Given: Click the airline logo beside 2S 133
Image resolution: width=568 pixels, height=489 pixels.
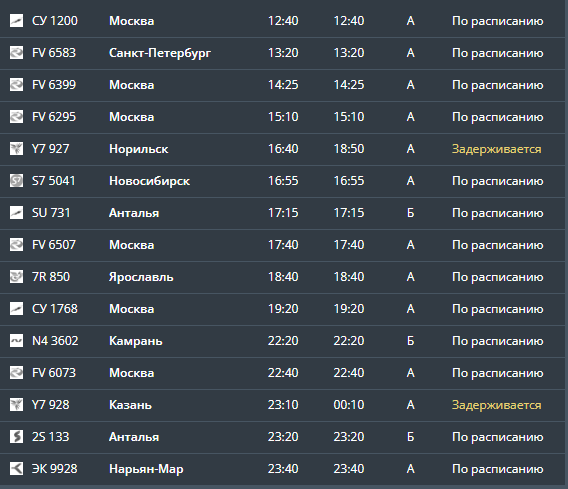Looking at the screenshot, I should tap(16, 437).
